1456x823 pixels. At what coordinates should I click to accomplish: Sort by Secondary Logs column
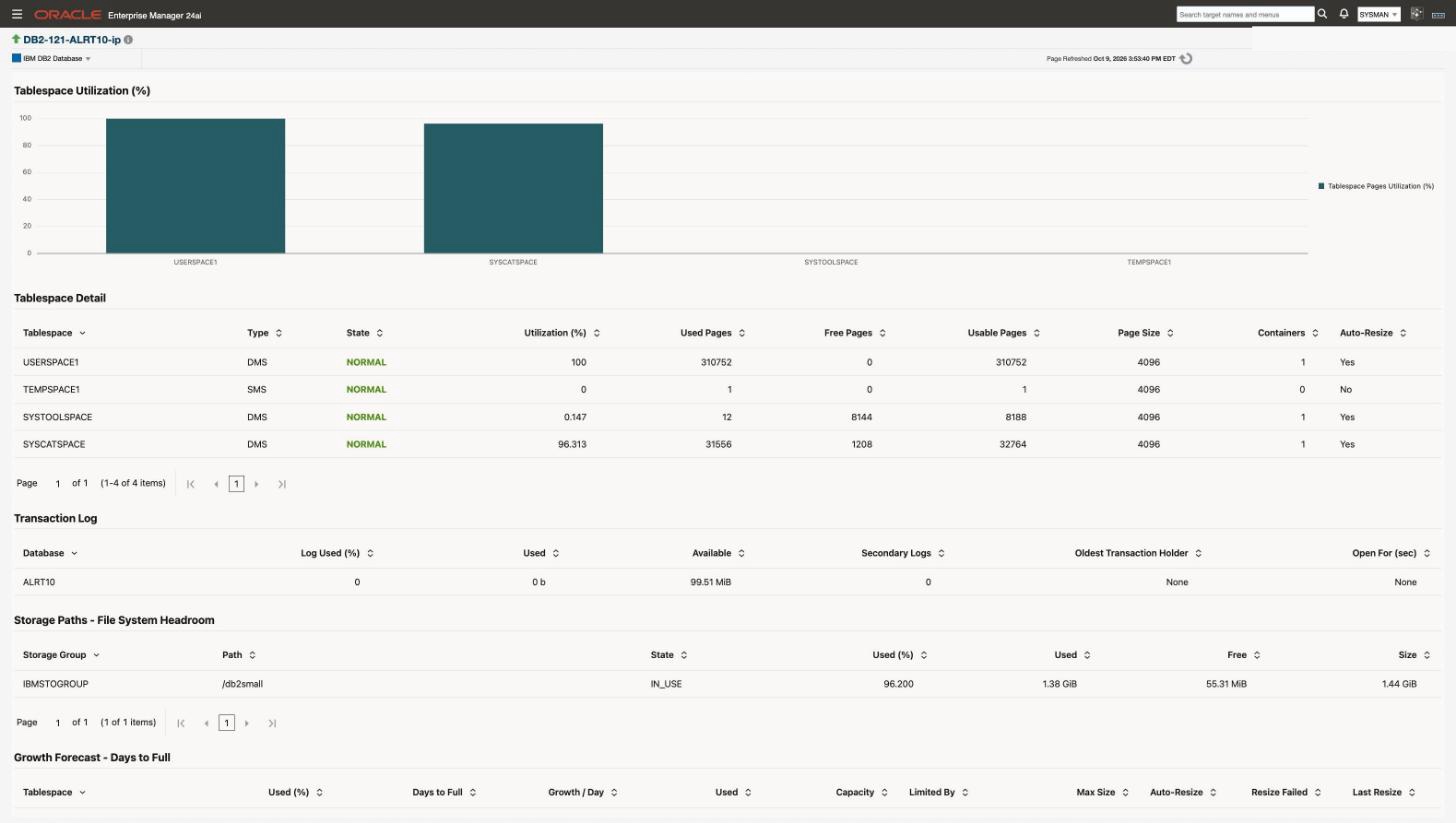941,553
